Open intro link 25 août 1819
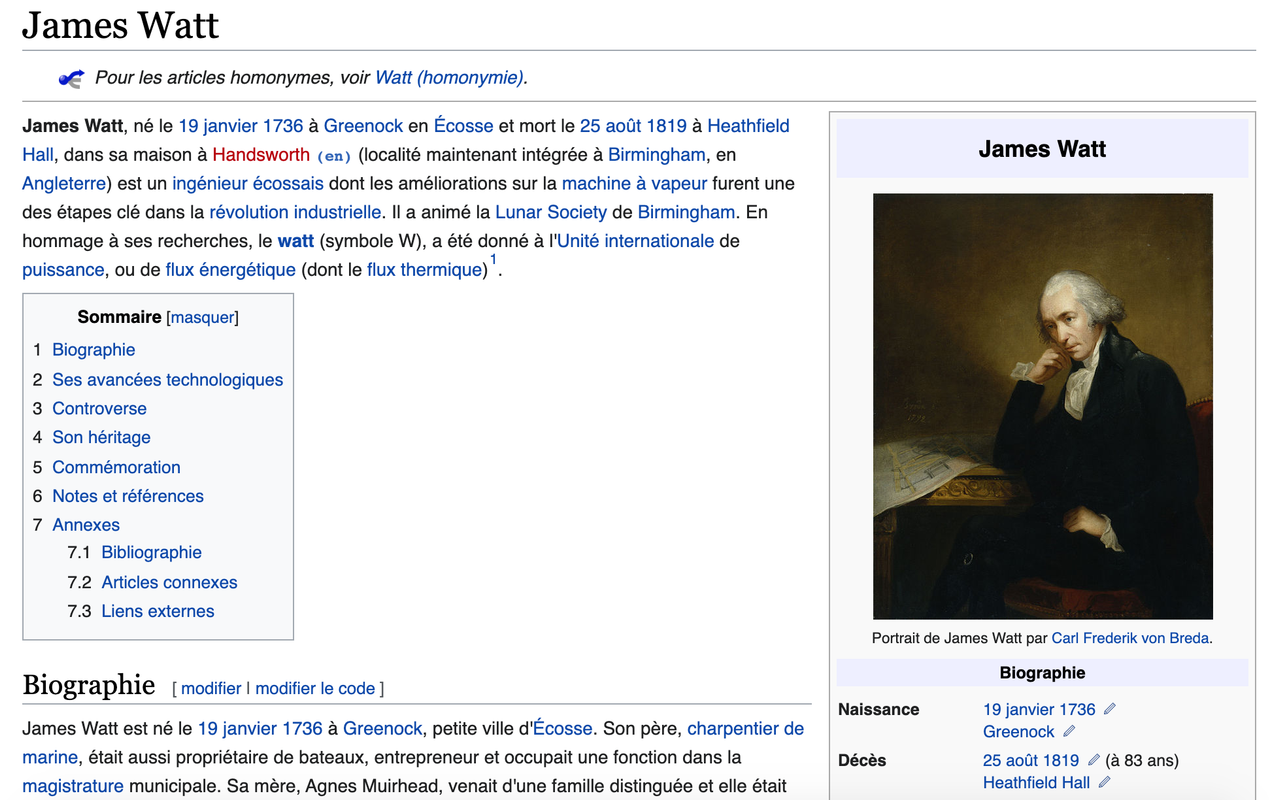The image size is (1272, 800). tap(633, 126)
